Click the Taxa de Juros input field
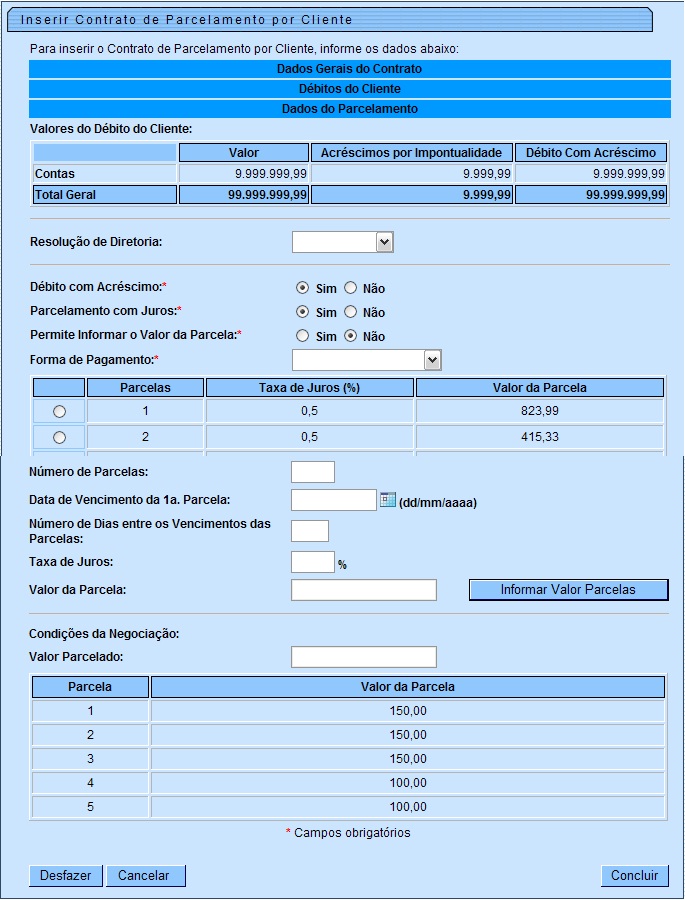This screenshot has width=685, height=900. (312, 562)
